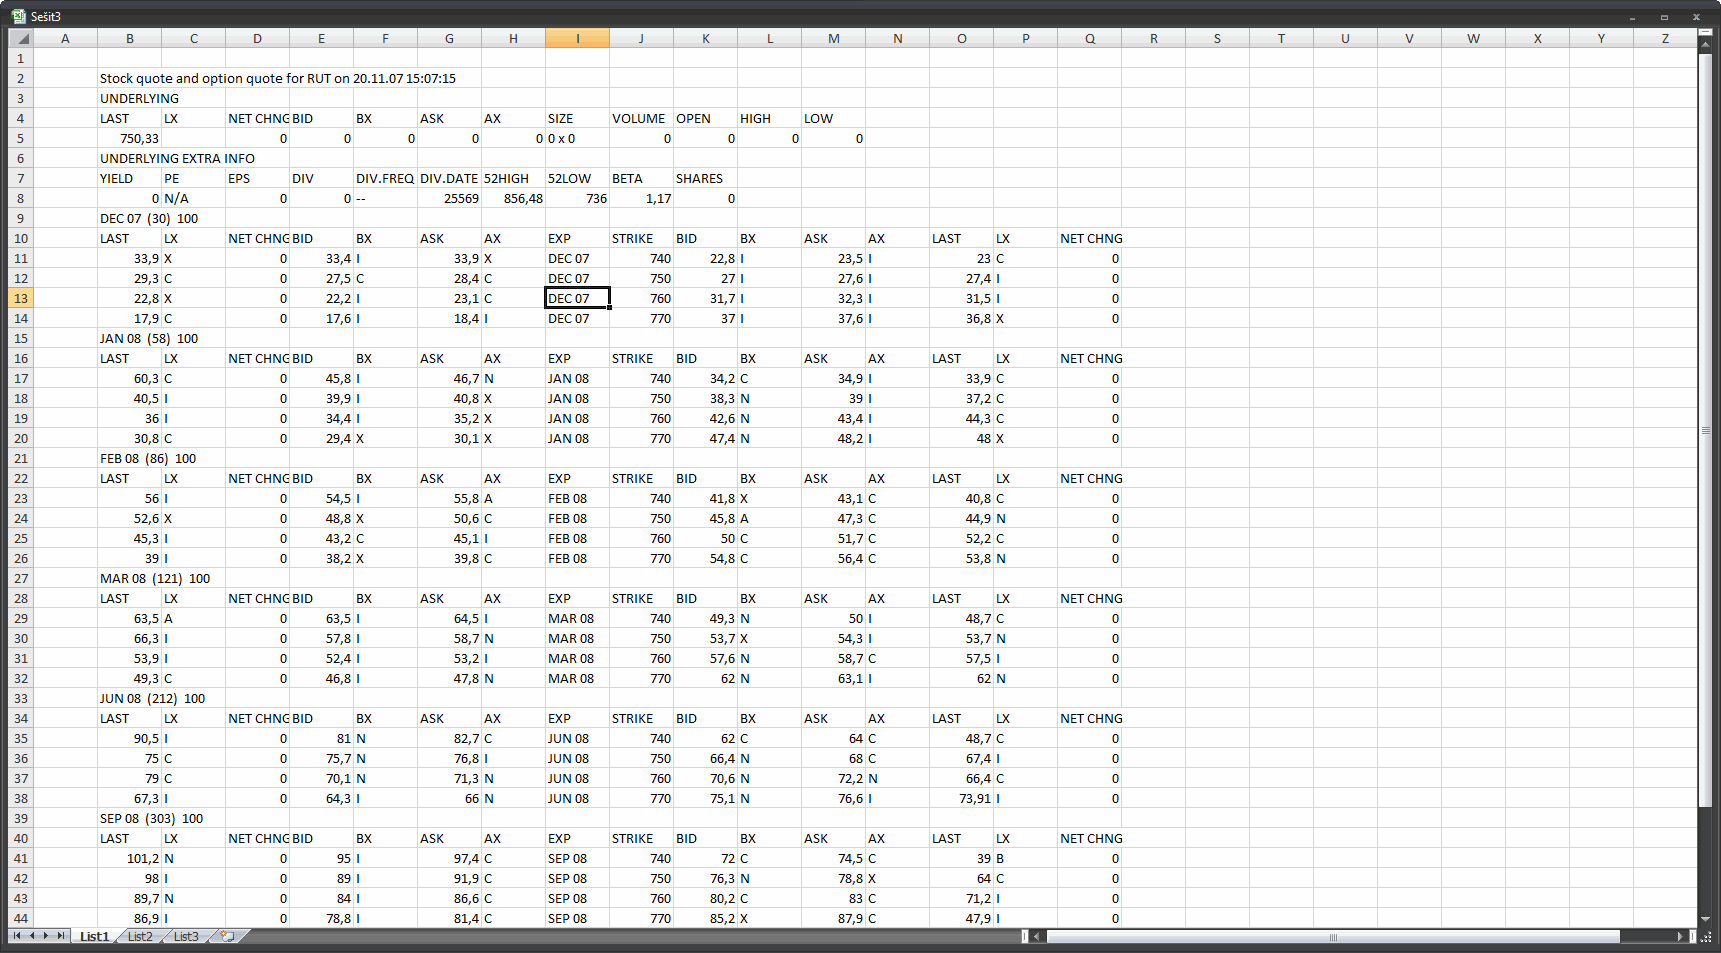Select the stock quote title cell for RUT
Viewport: 1721px width, 953px height.
tap(278, 78)
